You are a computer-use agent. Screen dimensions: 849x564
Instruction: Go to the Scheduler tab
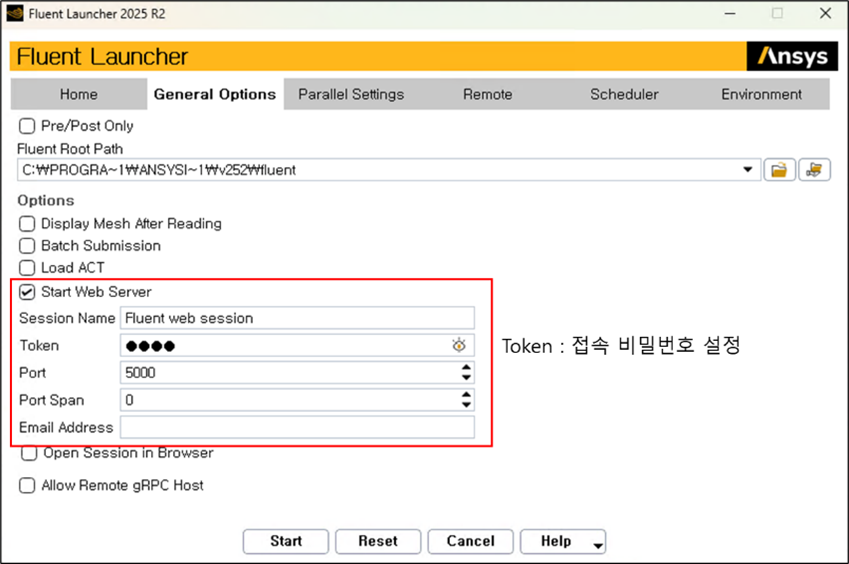[x=624, y=94]
